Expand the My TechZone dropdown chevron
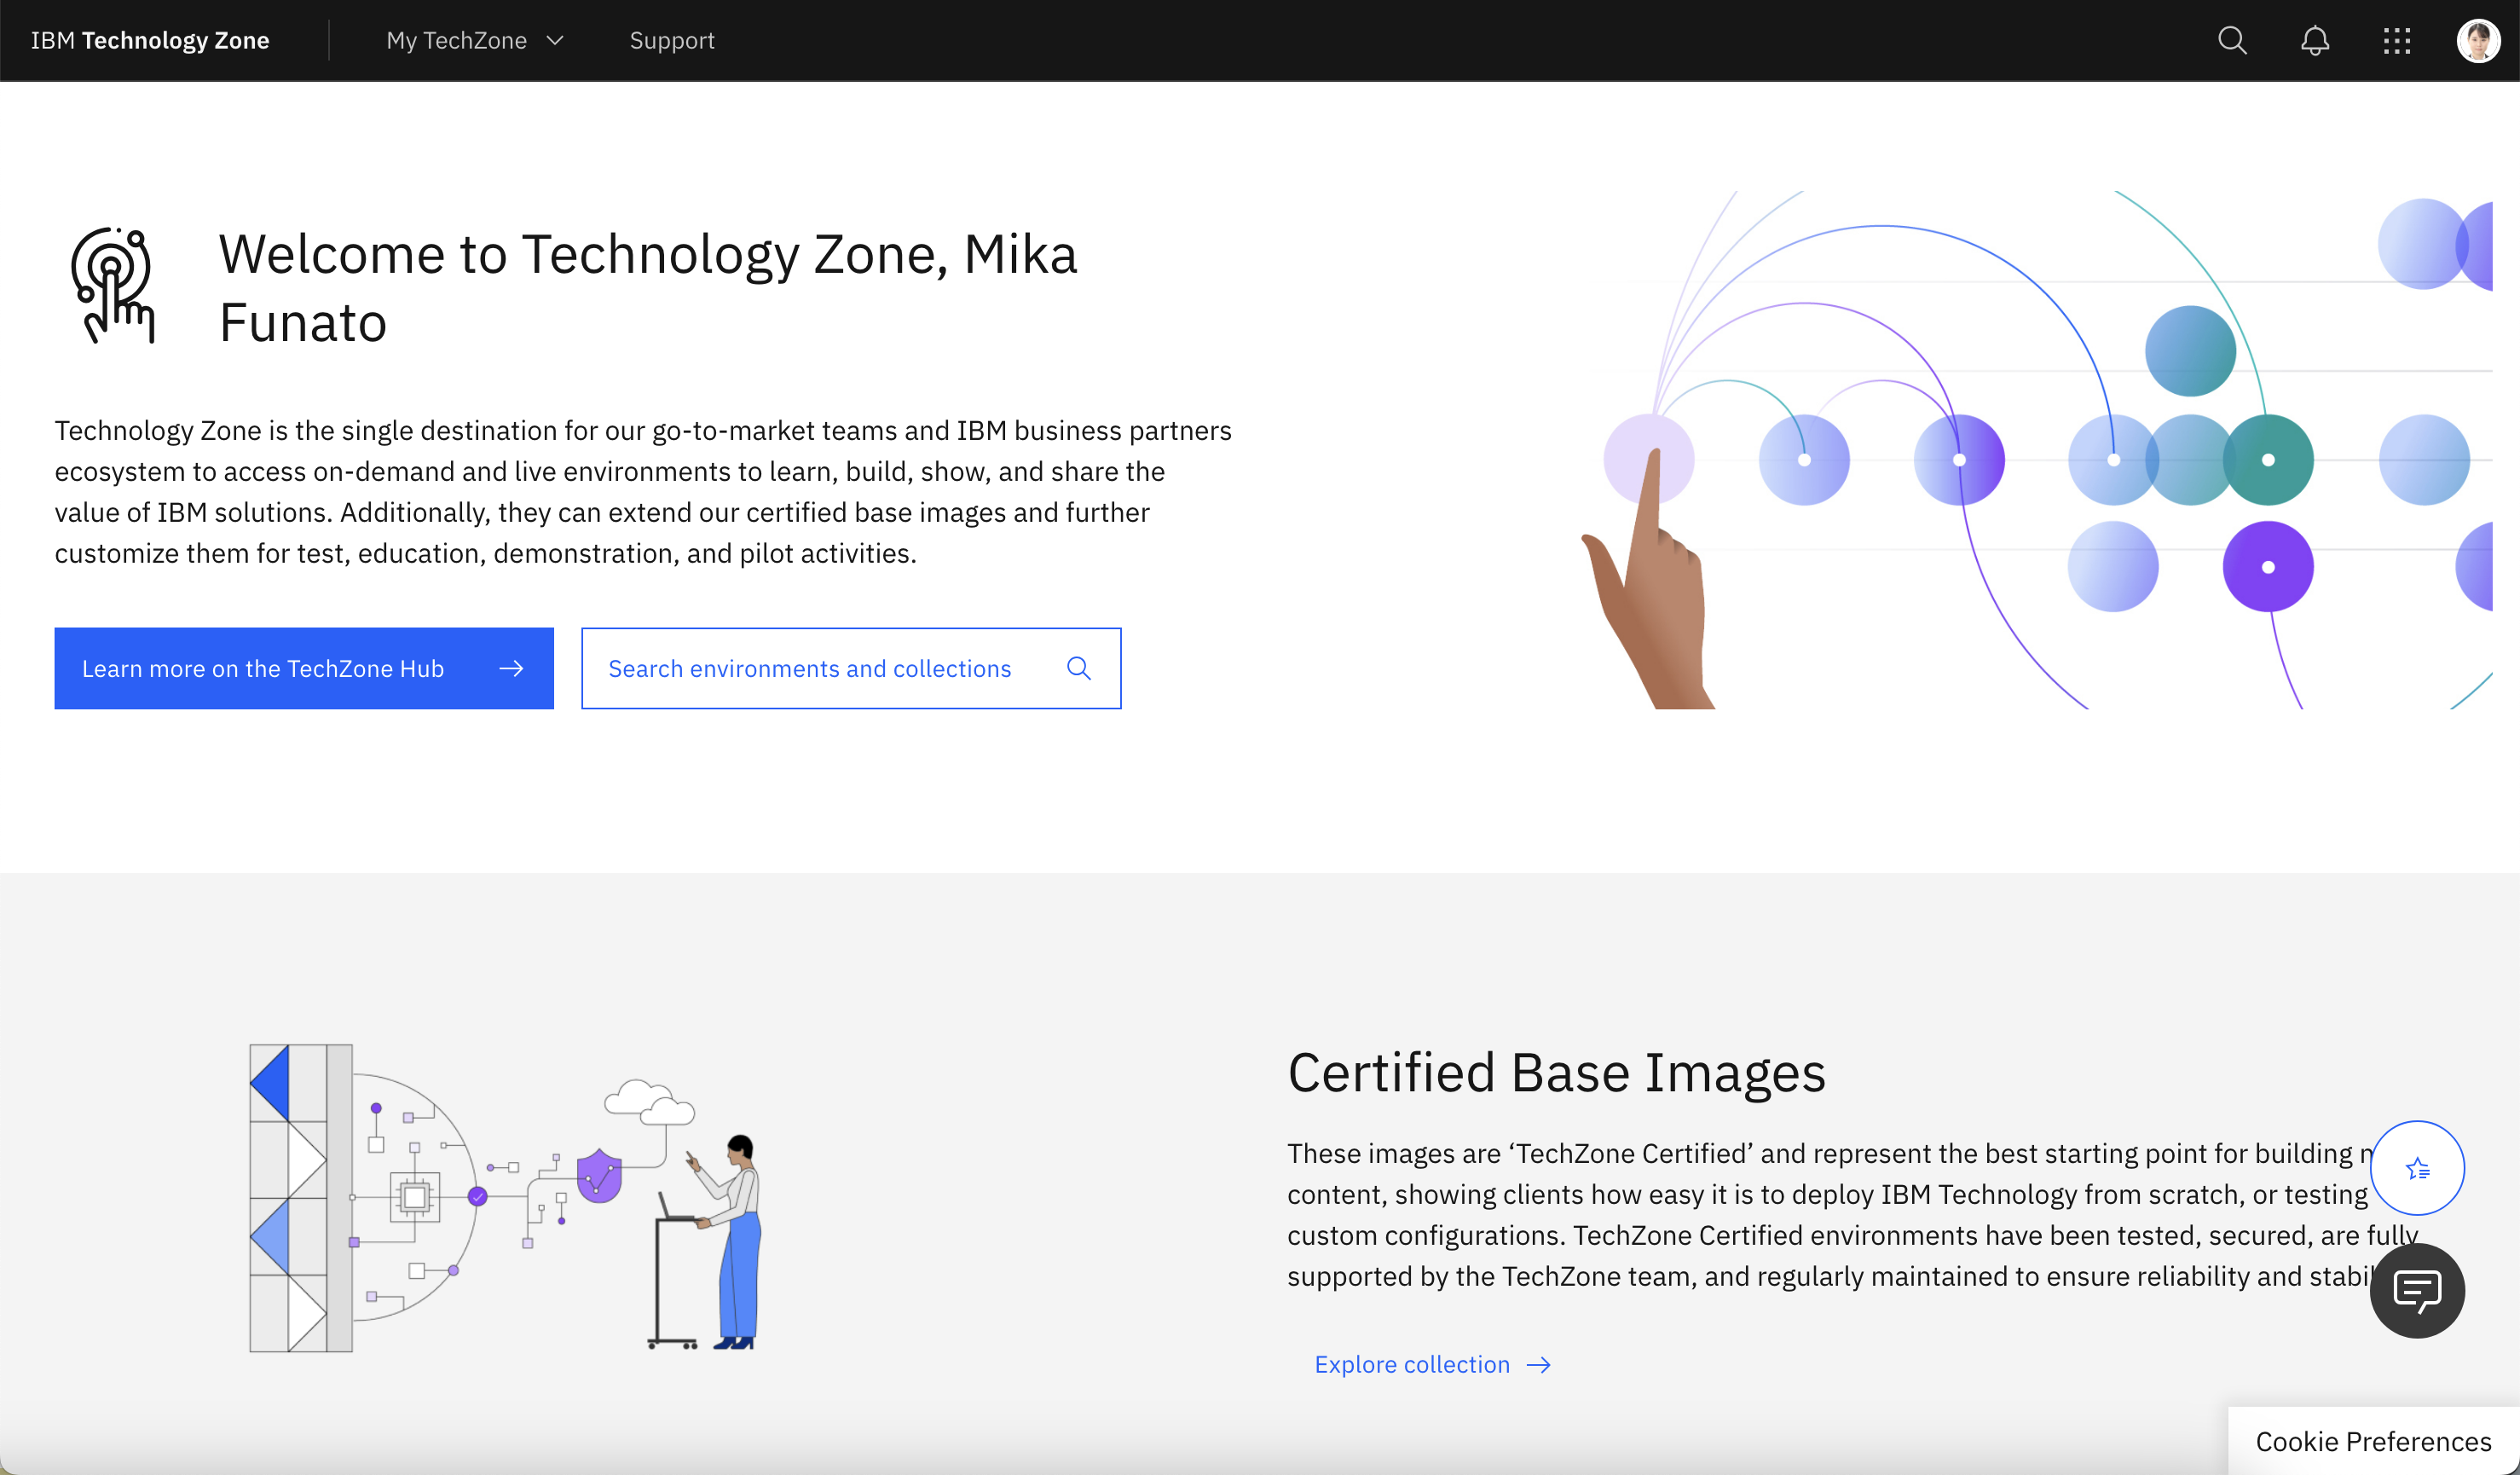2520x1475 pixels. (555, 41)
